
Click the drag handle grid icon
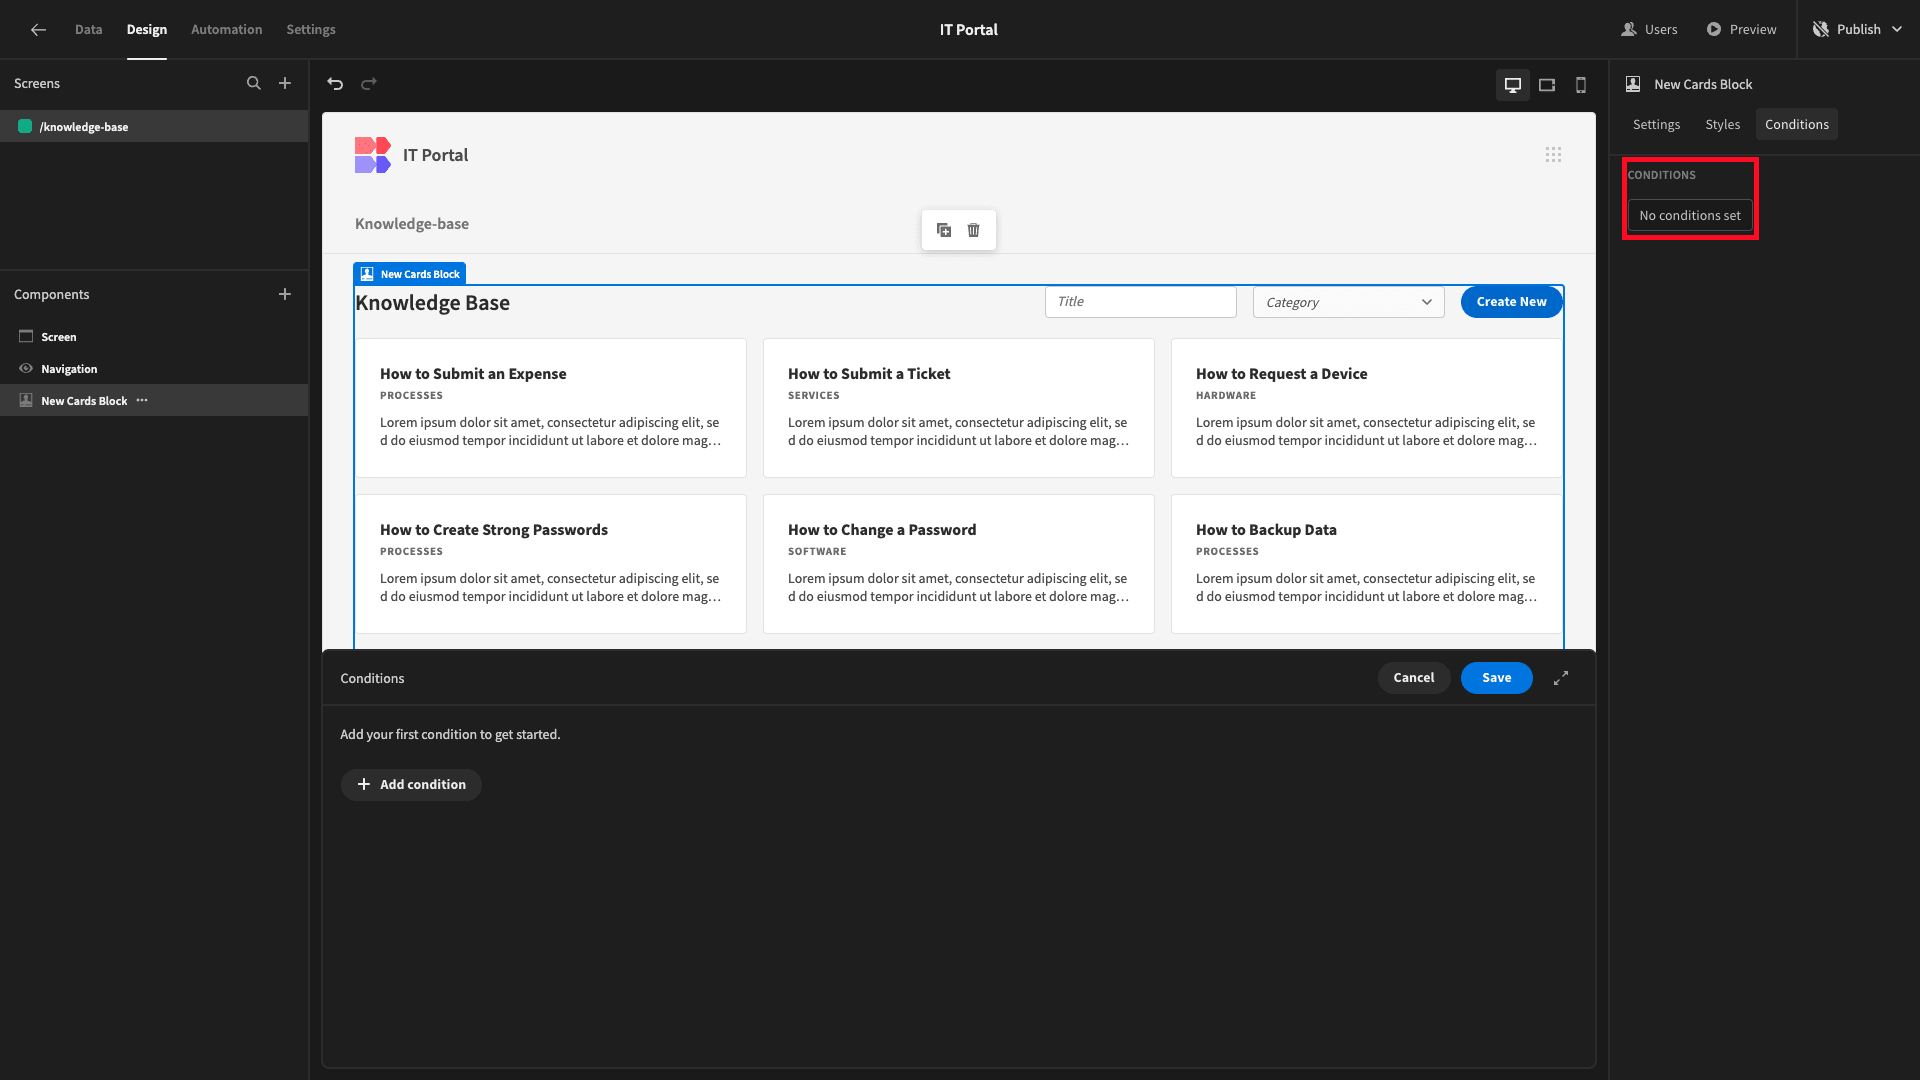1553,154
